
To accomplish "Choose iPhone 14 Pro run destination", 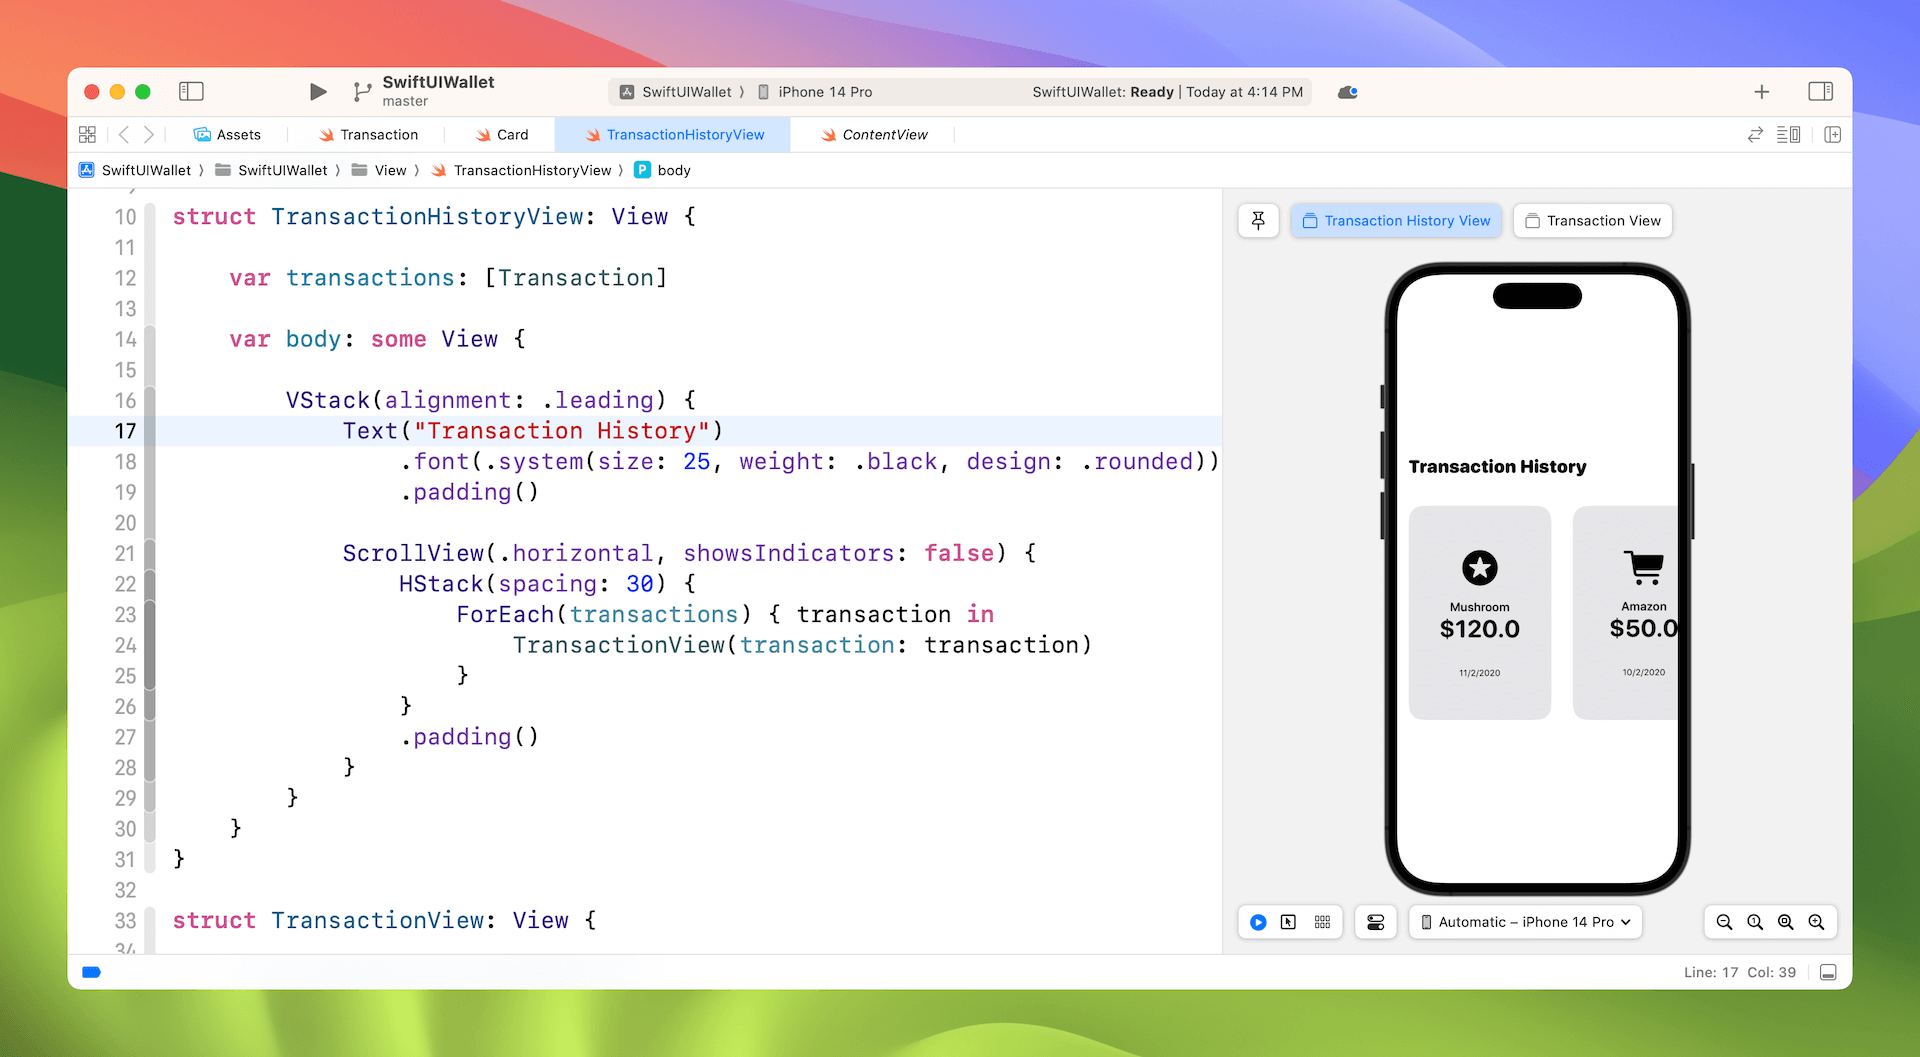I will (x=815, y=92).
